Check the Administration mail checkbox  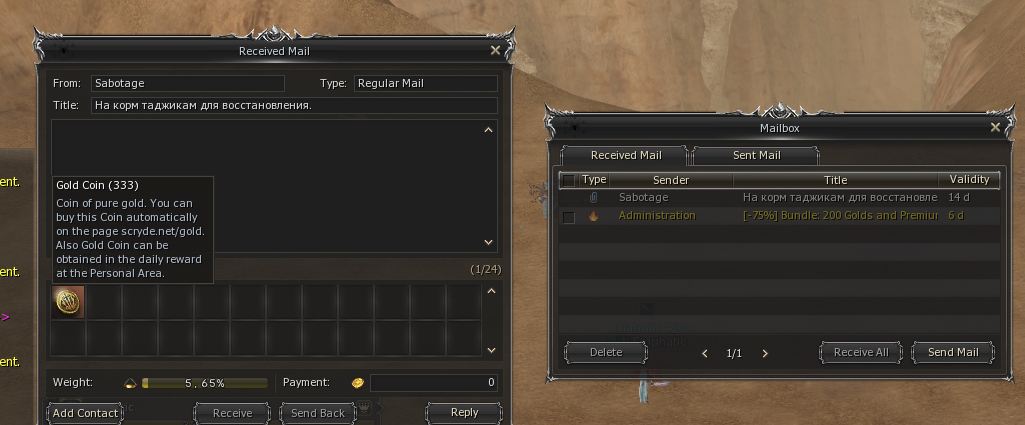pos(569,217)
